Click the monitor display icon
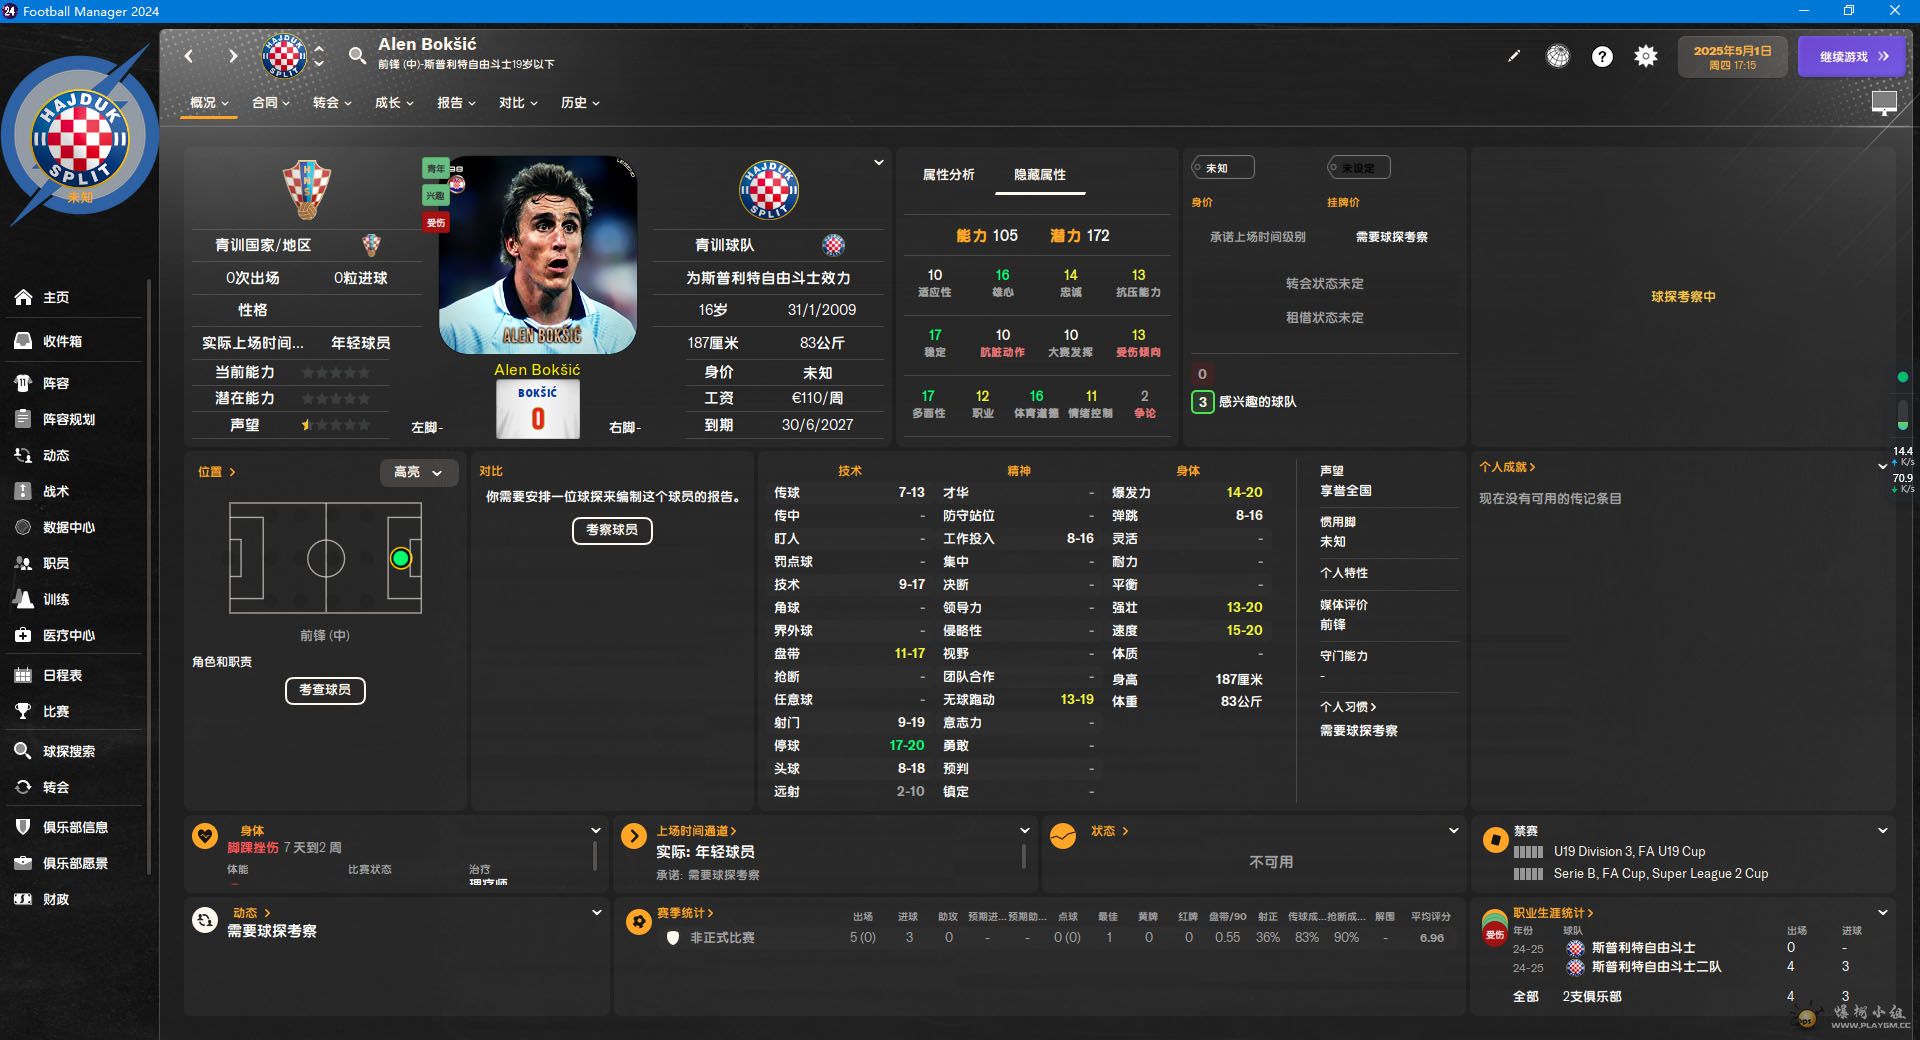1920x1040 pixels. (1884, 102)
